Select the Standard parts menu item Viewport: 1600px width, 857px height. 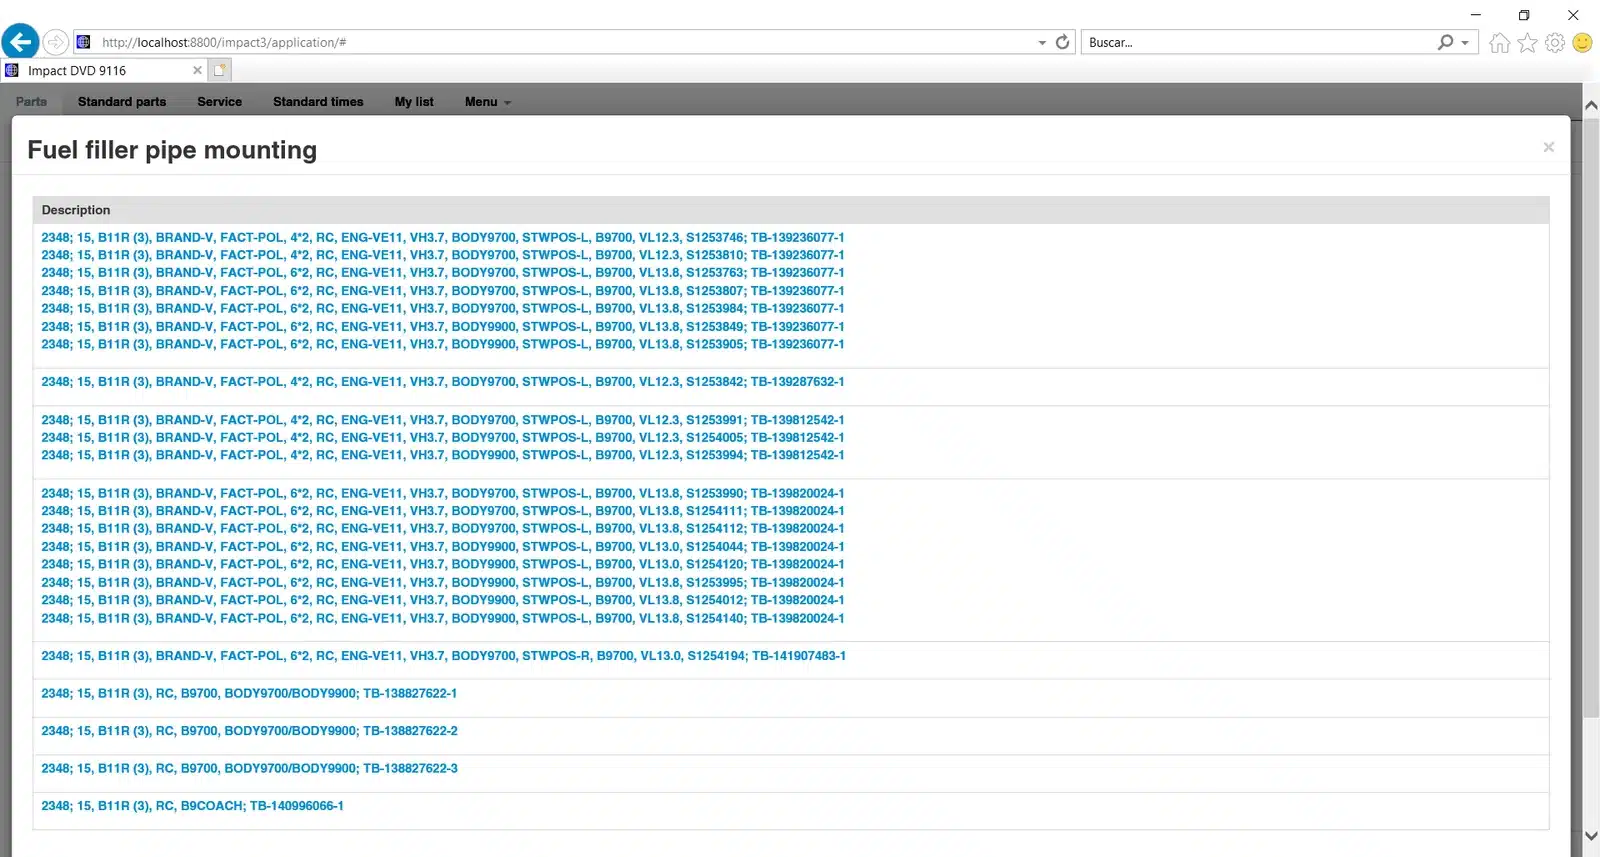tap(122, 102)
